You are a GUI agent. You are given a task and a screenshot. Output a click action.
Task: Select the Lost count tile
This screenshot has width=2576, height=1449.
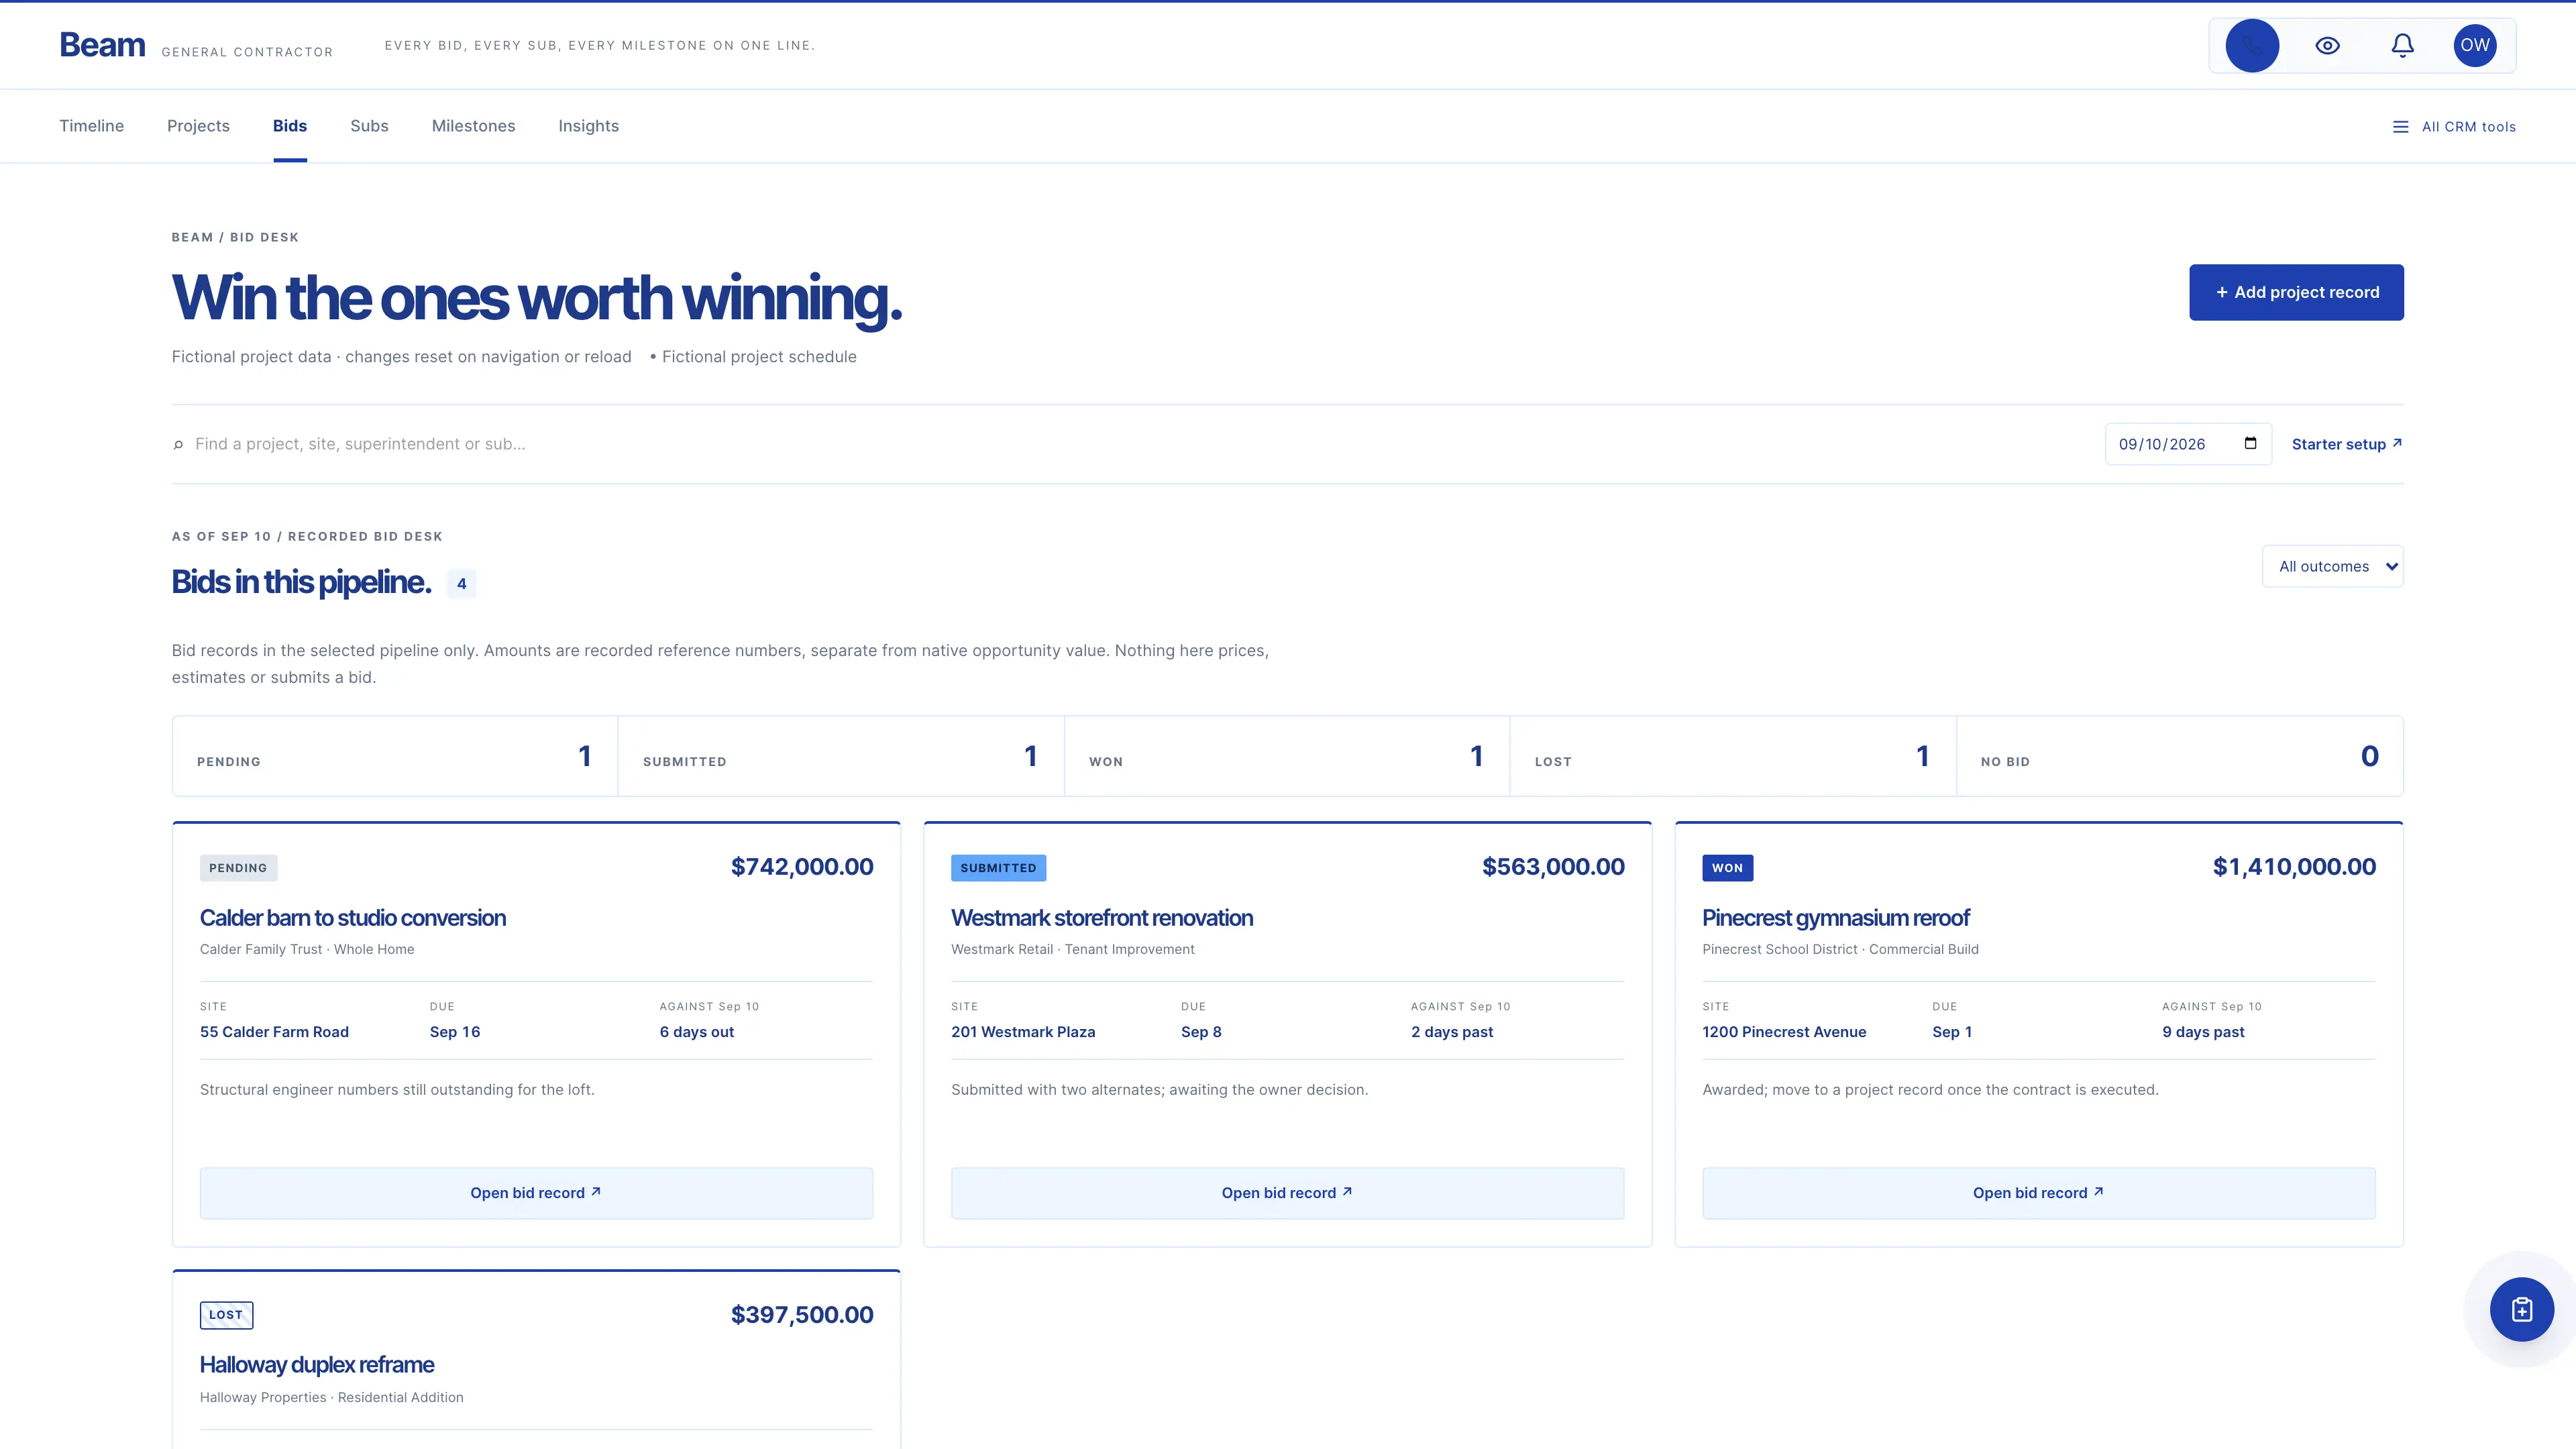(1733, 756)
